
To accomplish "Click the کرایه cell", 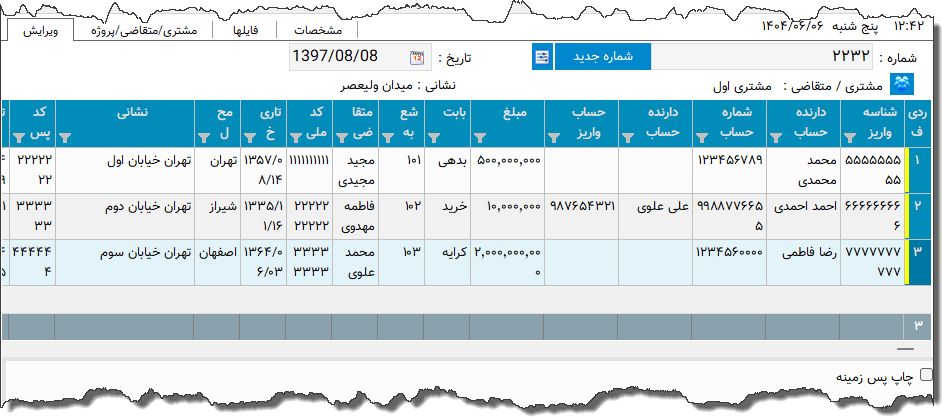I will tap(447, 262).
